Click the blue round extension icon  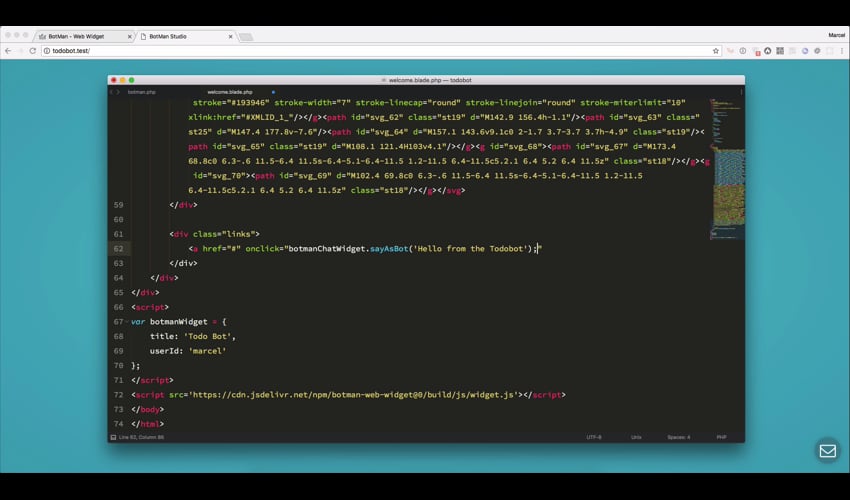[805, 50]
